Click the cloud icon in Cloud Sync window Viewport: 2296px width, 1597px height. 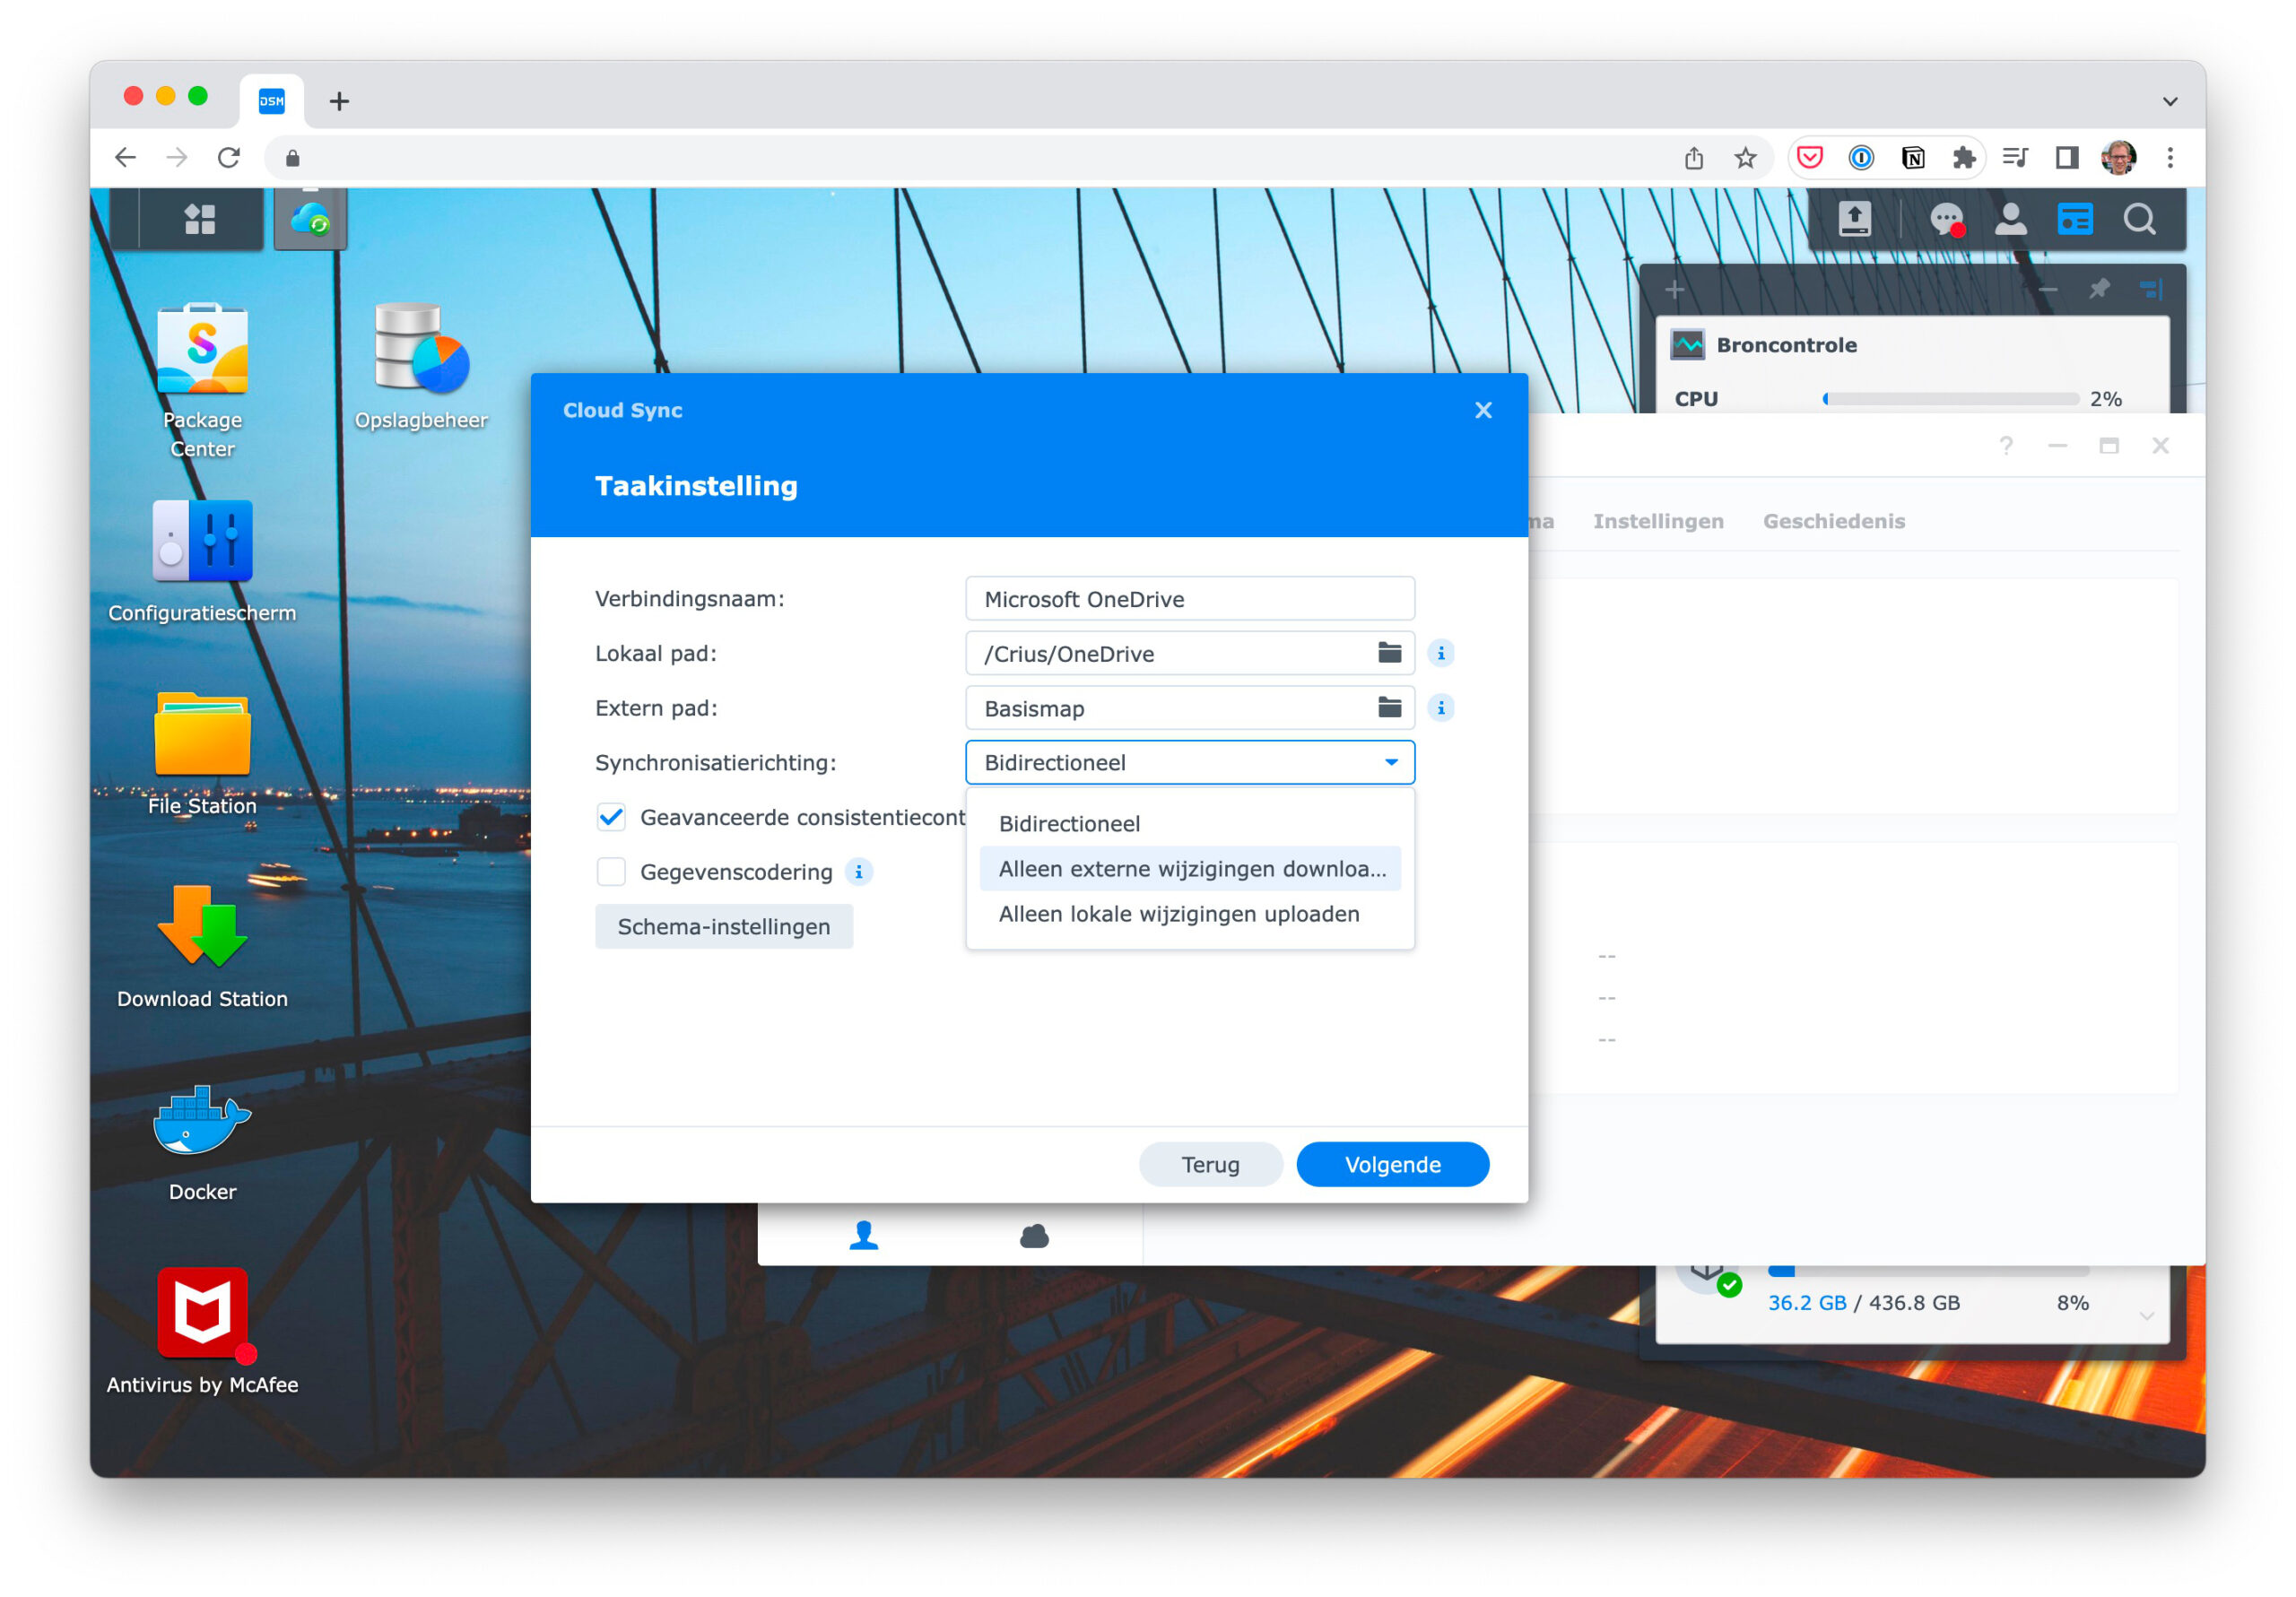[x=1034, y=1237]
